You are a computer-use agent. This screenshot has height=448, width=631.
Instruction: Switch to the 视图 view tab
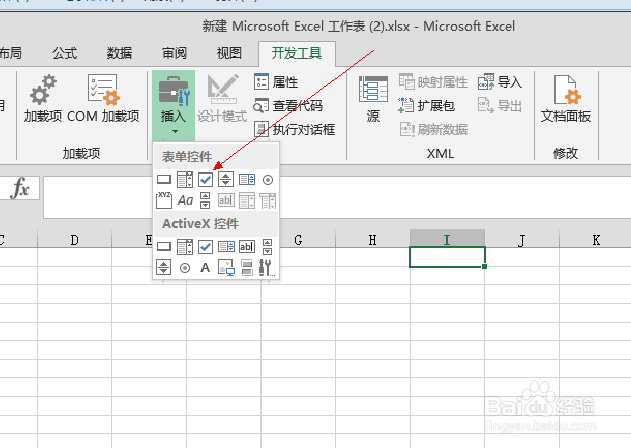pos(229,53)
